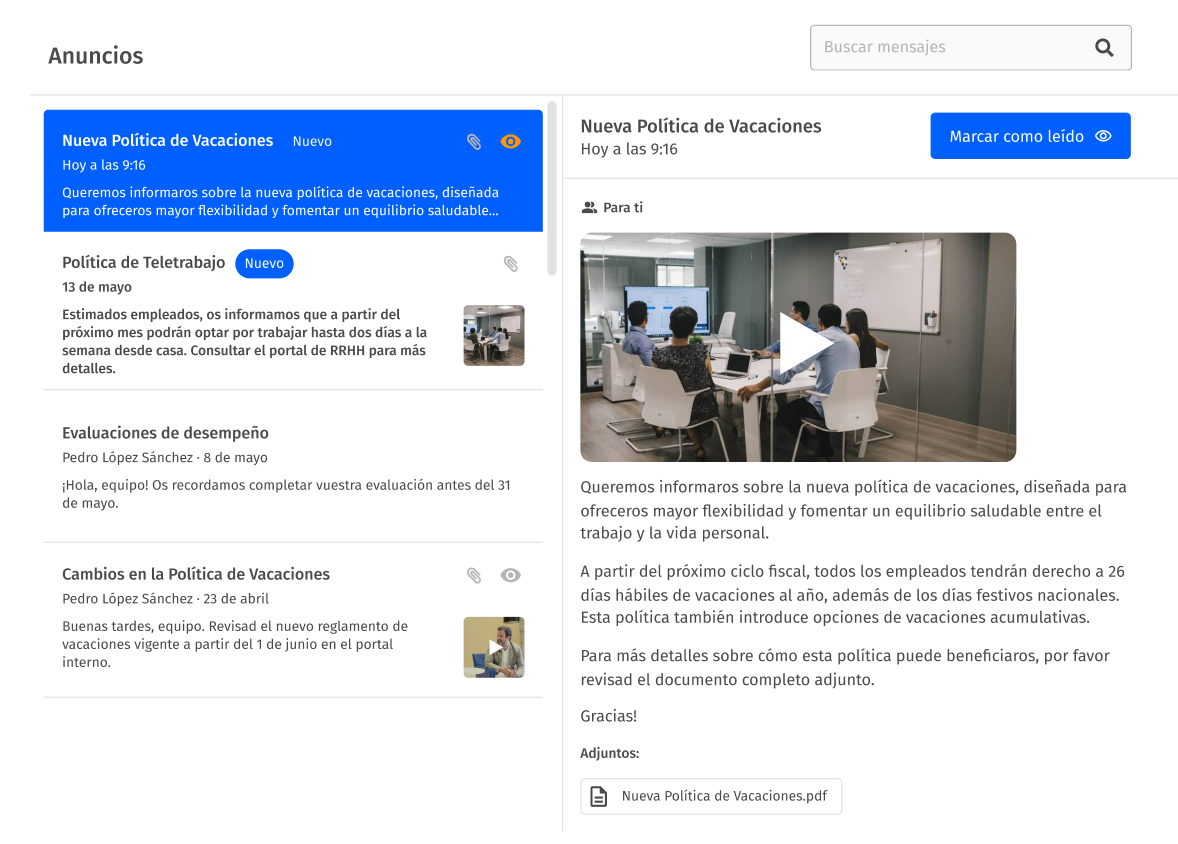Click paperclip icon on Nueva Política de Vacaciones
This screenshot has width=1178, height=844.
[x=474, y=142]
